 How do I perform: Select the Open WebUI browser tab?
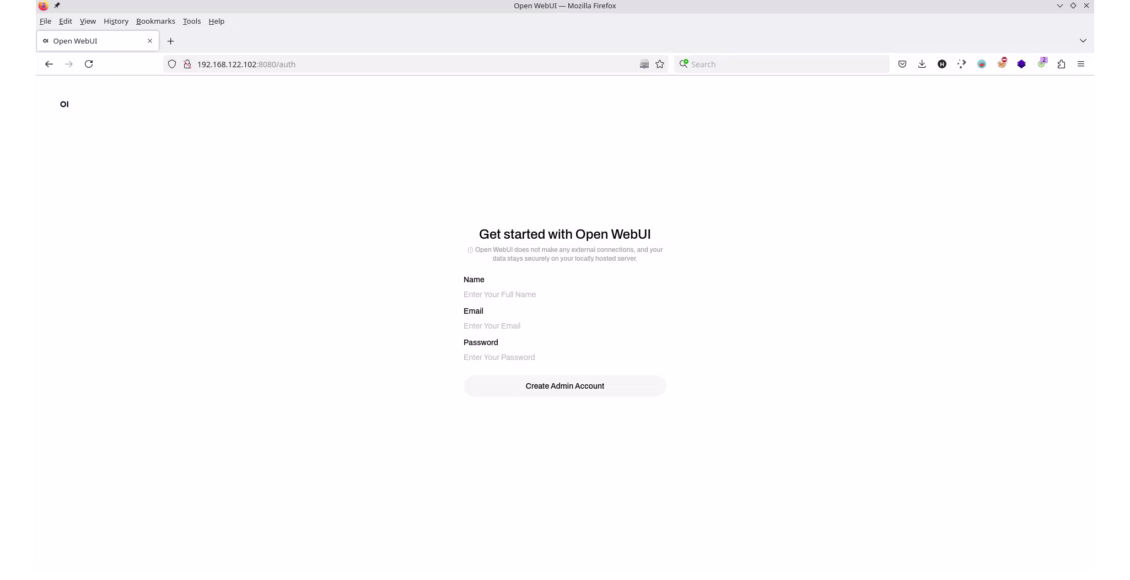(x=90, y=41)
